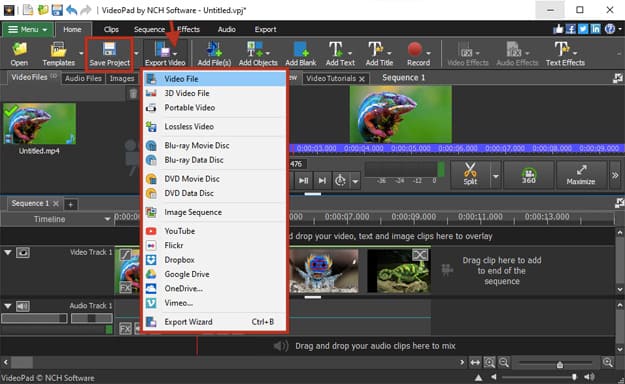Screen dimensions: 625x384
Task: Click the Open folder icon
Action: pyautogui.click(x=19, y=49)
